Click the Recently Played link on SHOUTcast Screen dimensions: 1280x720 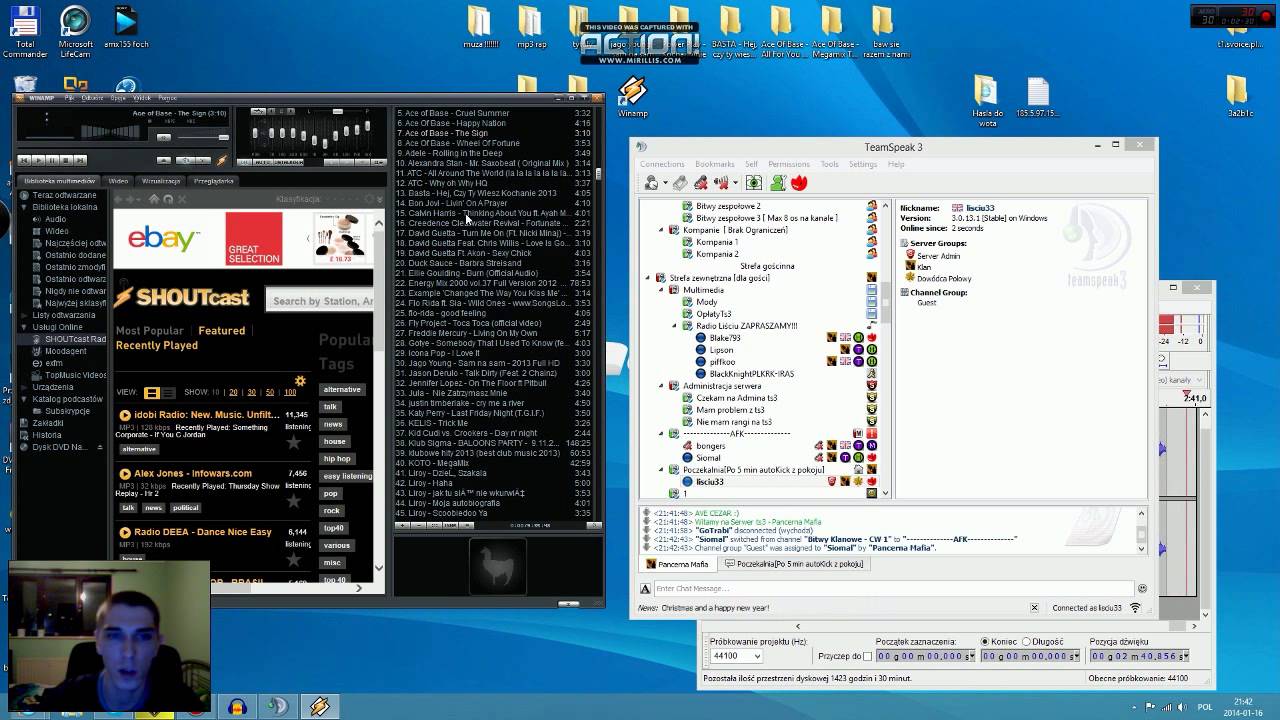pos(156,345)
